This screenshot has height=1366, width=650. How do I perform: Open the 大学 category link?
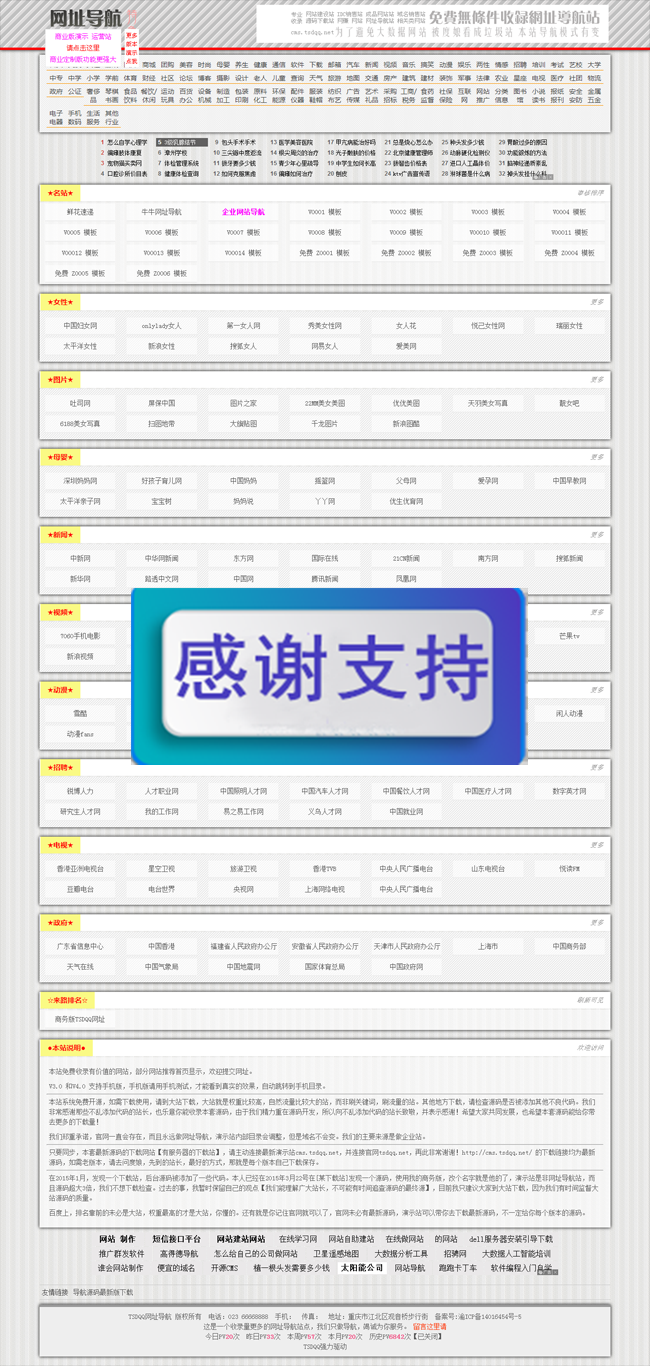594,64
